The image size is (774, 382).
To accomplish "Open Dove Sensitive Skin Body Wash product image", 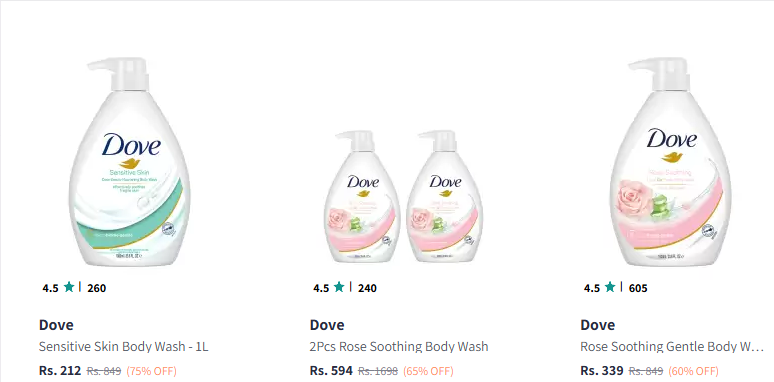I will coord(130,162).
